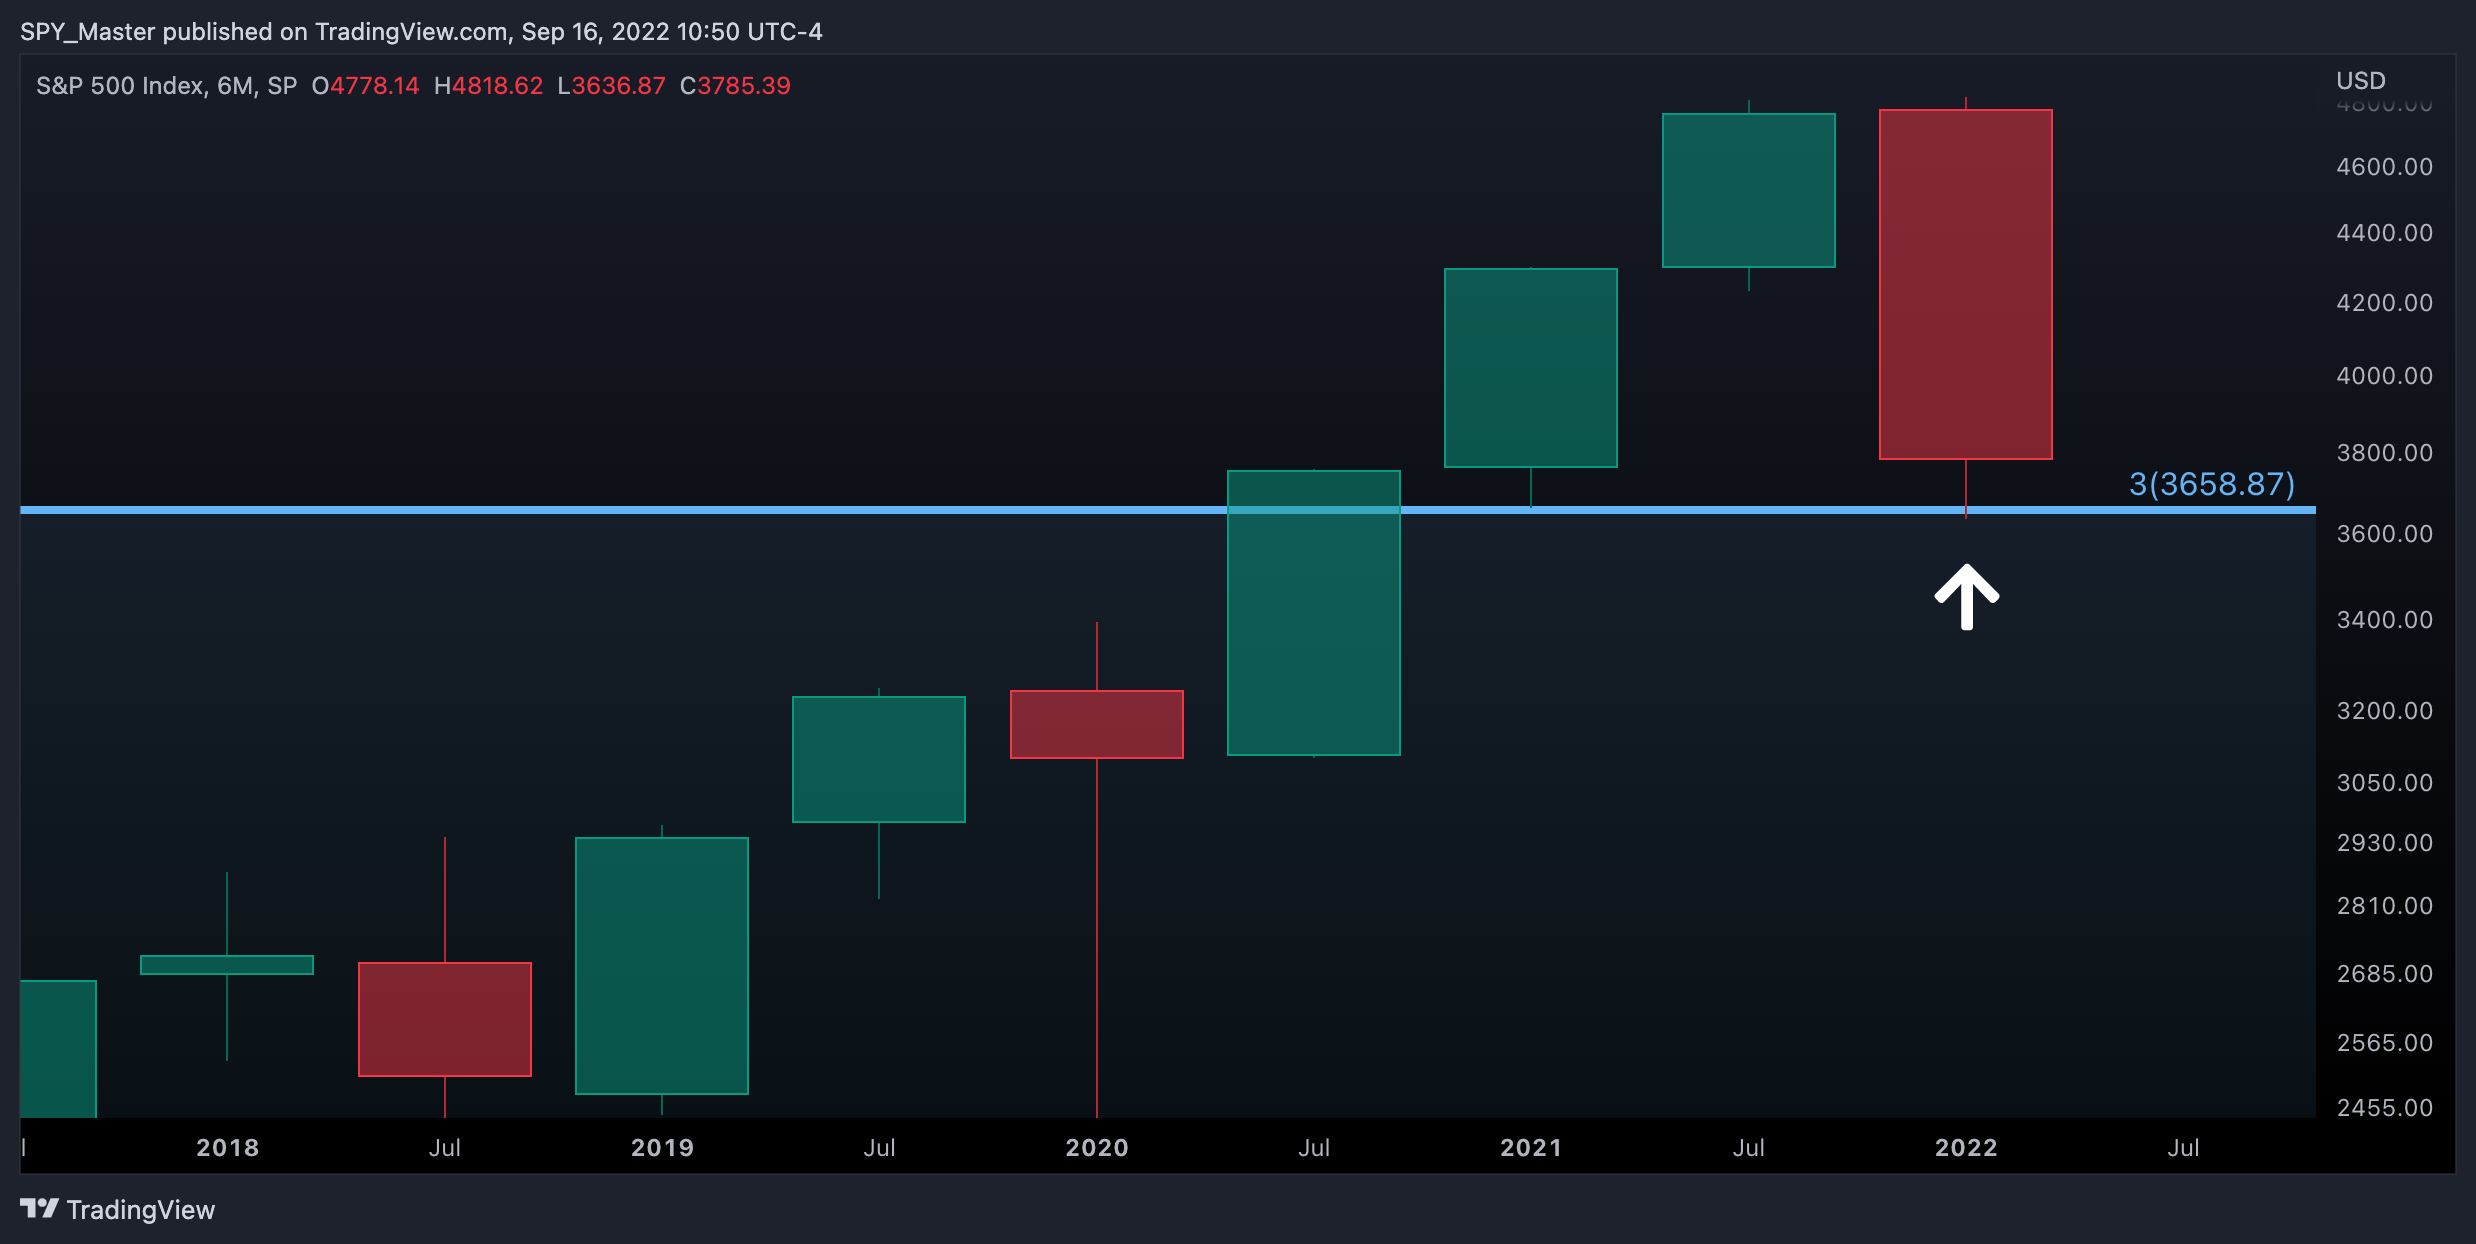Click the 2685.00 price axis label
This screenshot has height=1244, width=2476.
(2384, 974)
